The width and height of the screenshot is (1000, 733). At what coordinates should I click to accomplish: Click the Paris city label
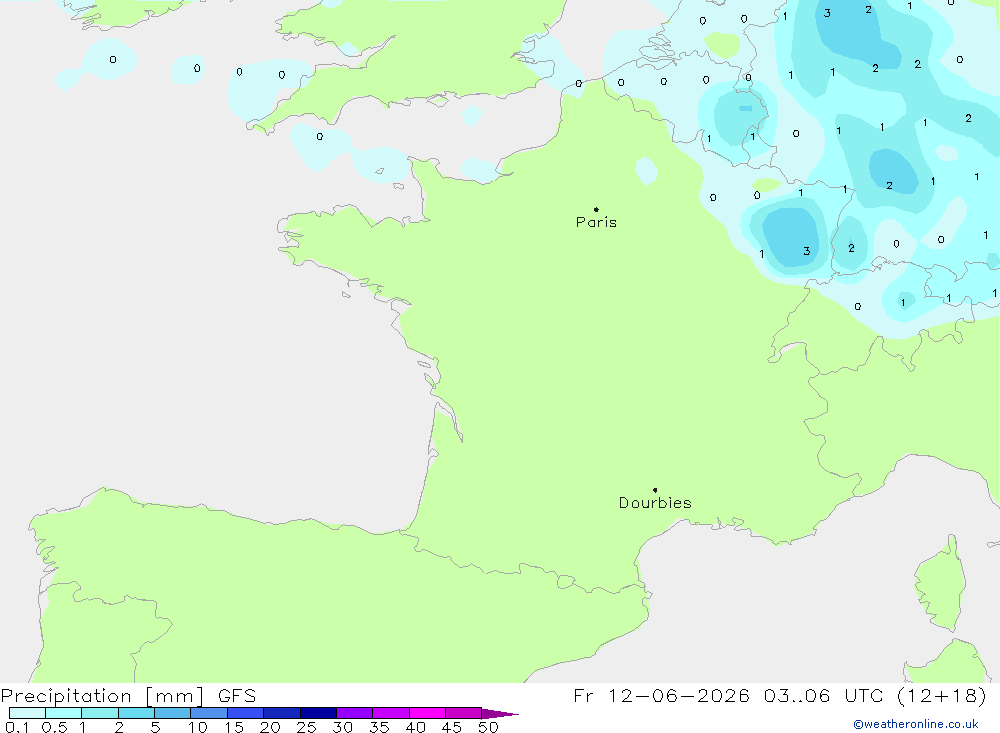tap(596, 222)
